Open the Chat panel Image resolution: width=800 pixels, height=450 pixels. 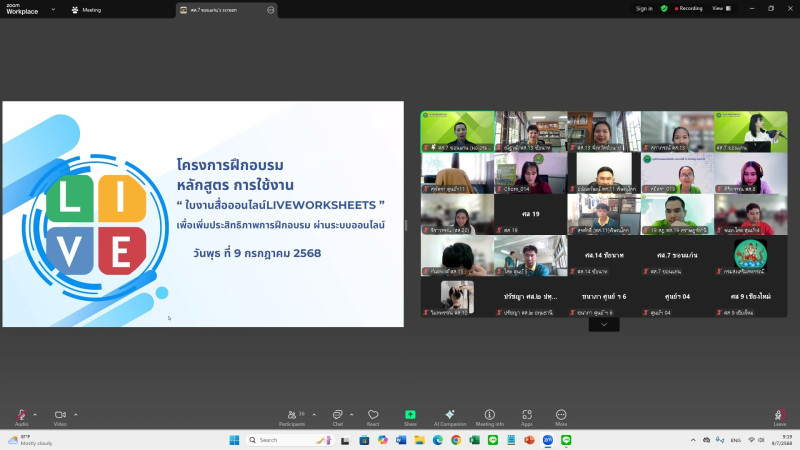point(338,417)
